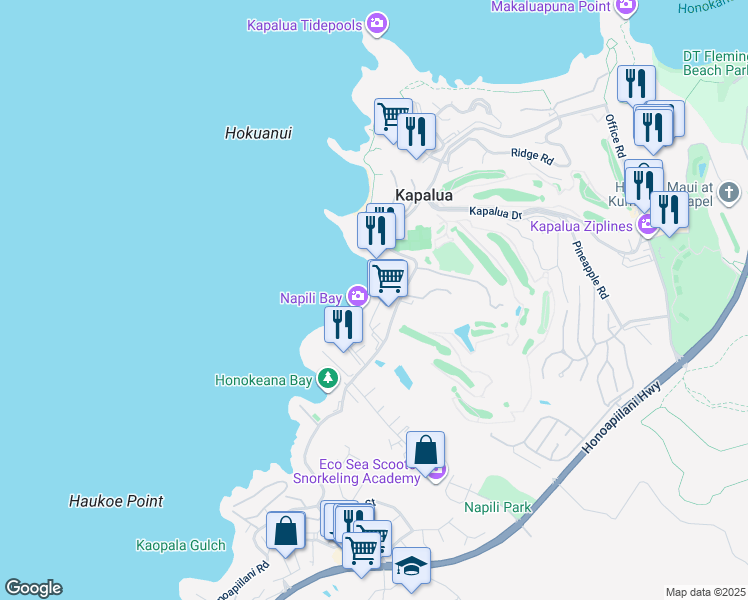This screenshot has height=600, width=748.
Task: Click the Office Rd label
Action: point(615,135)
